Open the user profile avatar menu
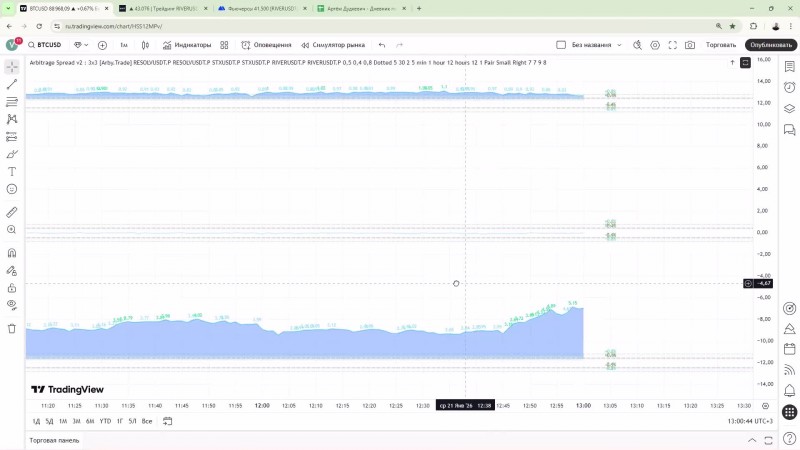This screenshot has height=450, width=800. click(x=12, y=45)
